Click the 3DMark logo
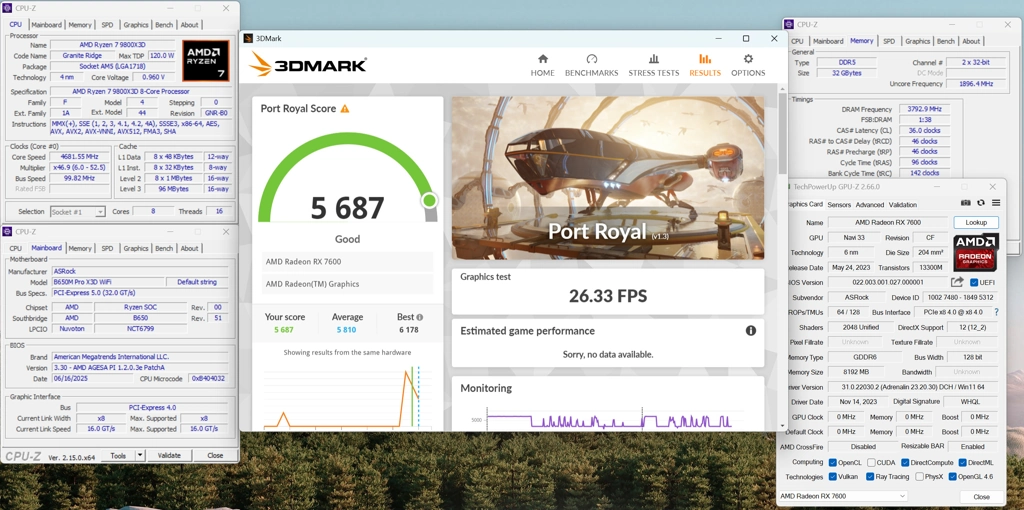This screenshot has width=1024, height=510. pyautogui.click(x=308, y=65)
